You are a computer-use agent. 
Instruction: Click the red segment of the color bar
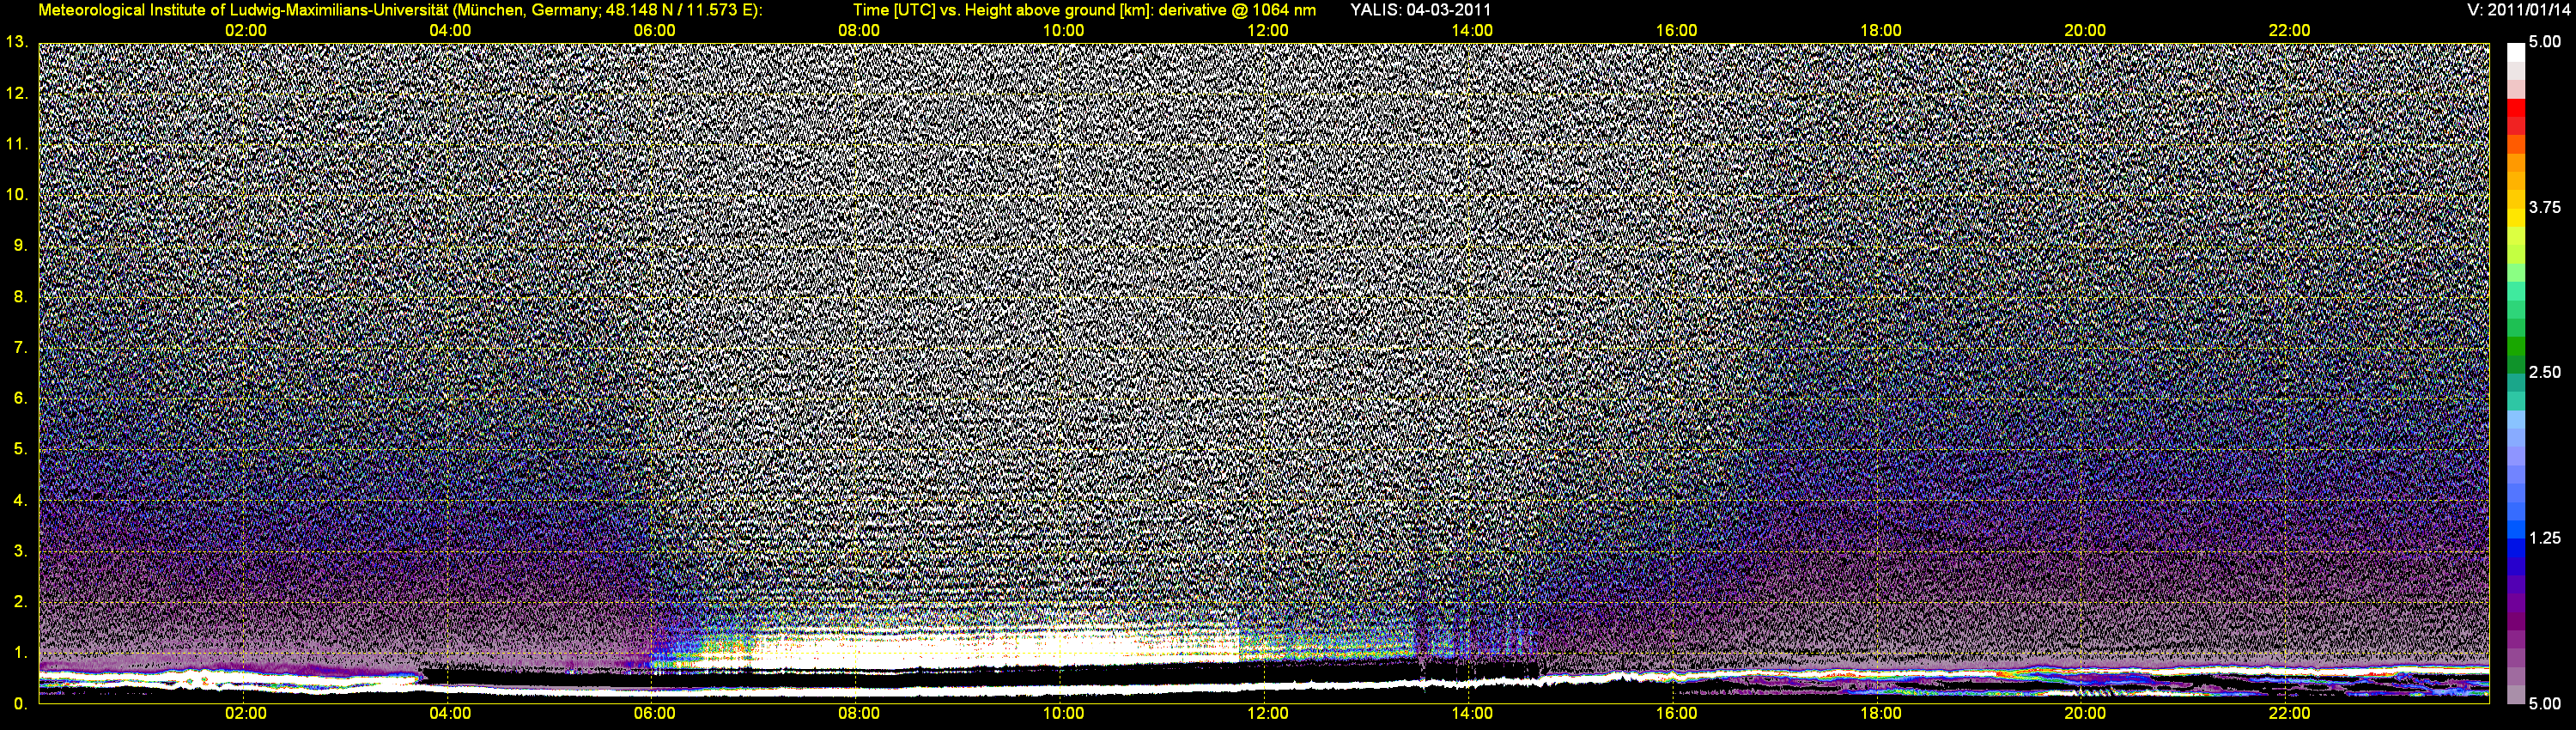2516,108
